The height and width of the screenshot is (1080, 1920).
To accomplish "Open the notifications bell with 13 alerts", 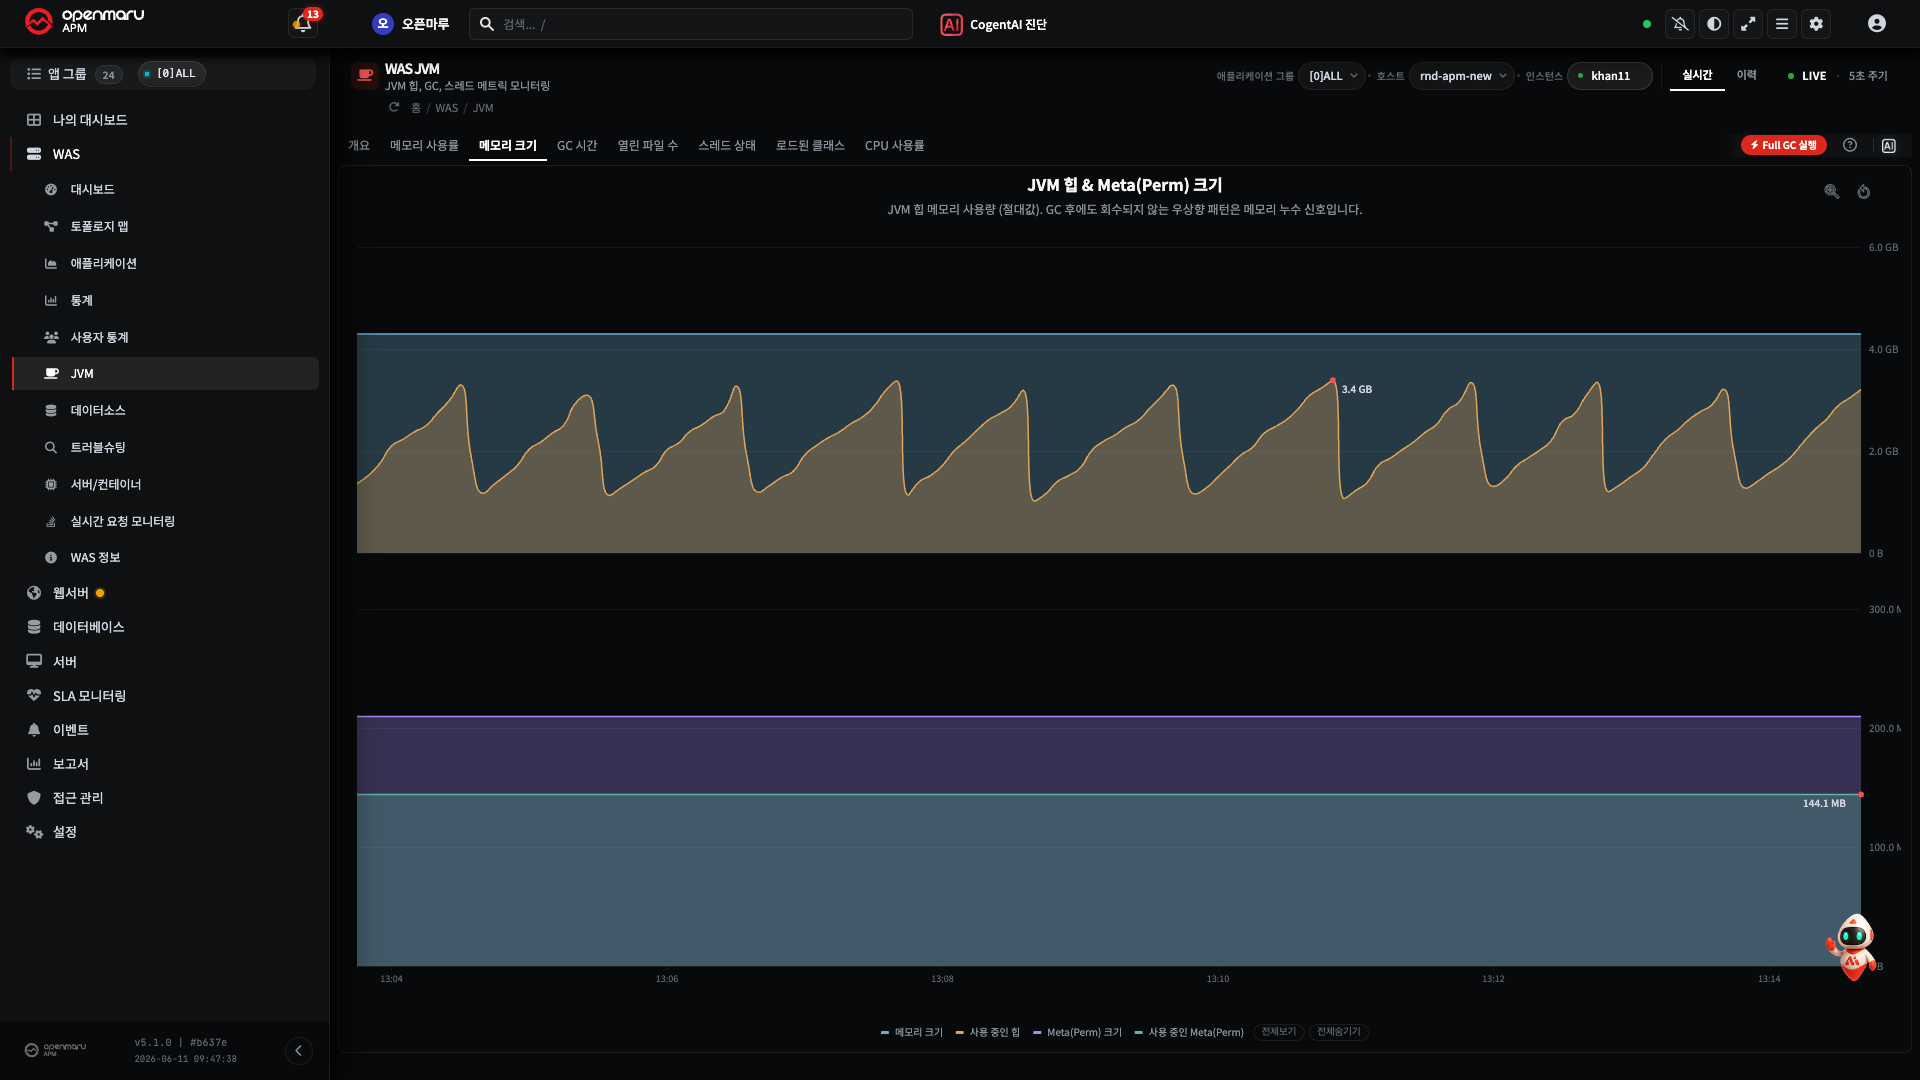I will (303, 23).
